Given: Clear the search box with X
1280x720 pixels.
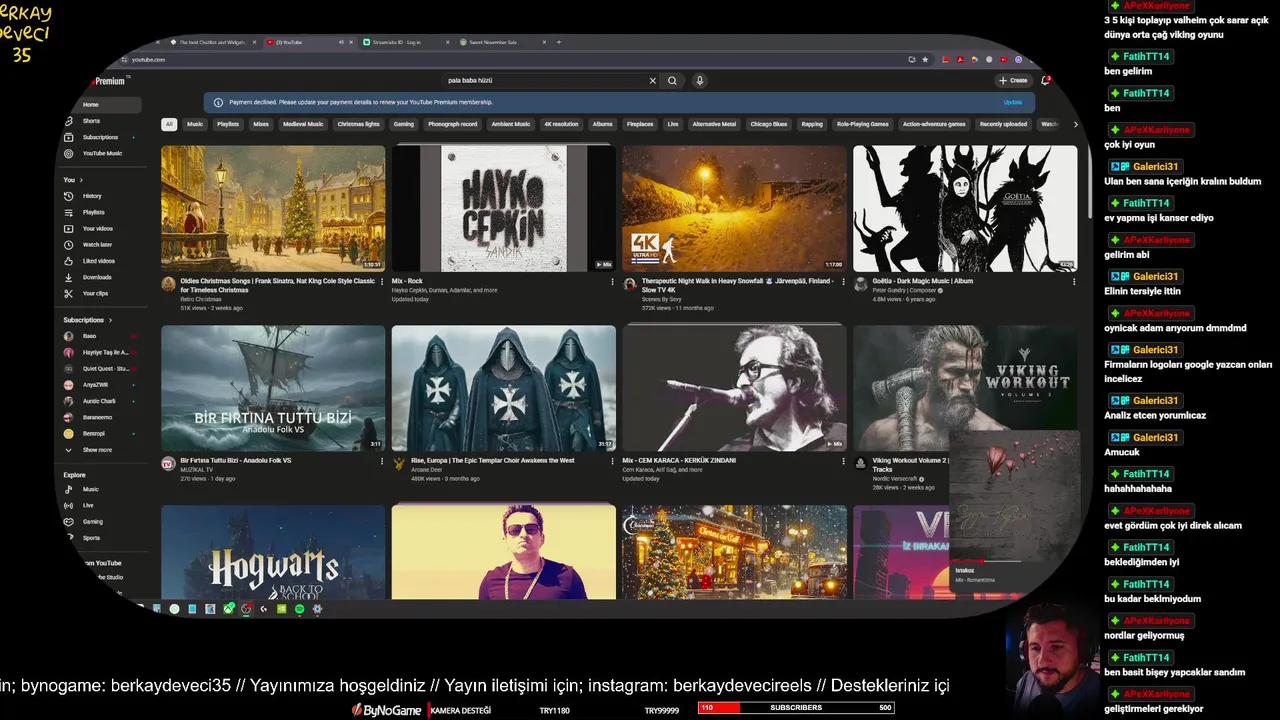Looking at the screenshot, I should (653, 81).
